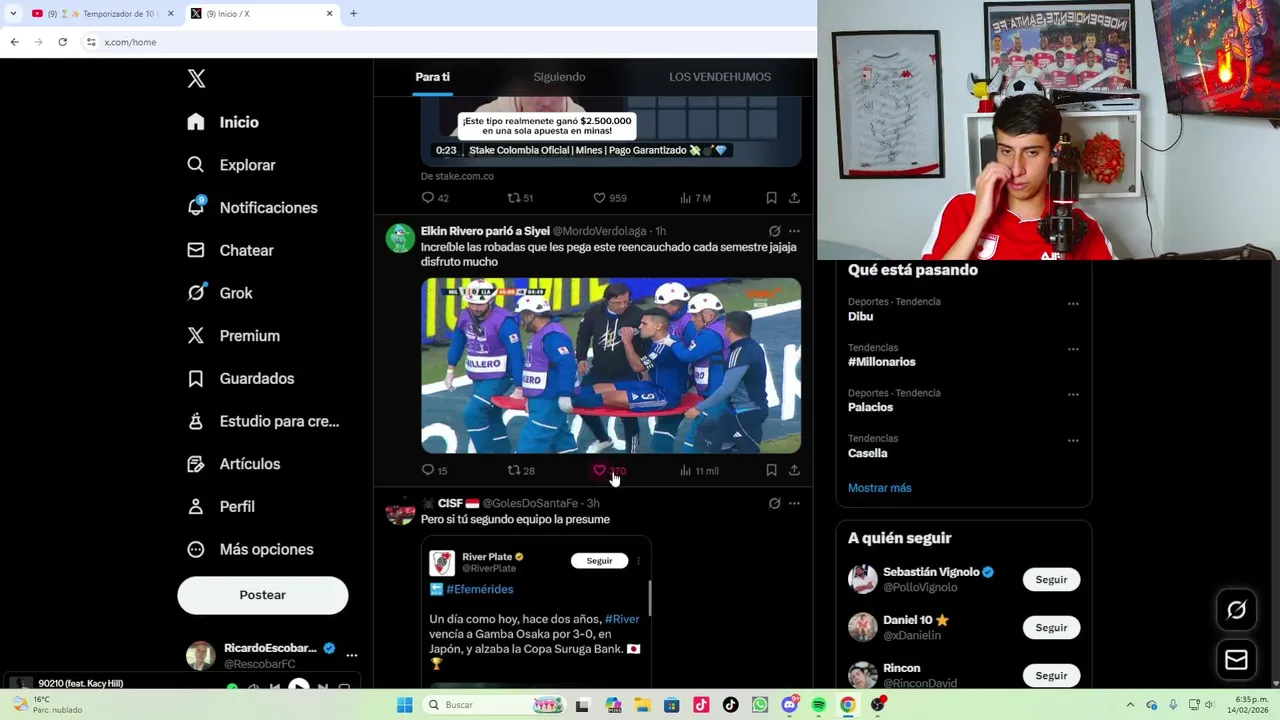1280x720 pixels.
Task: Open Grok in sidebar
Action: point(220,293)
